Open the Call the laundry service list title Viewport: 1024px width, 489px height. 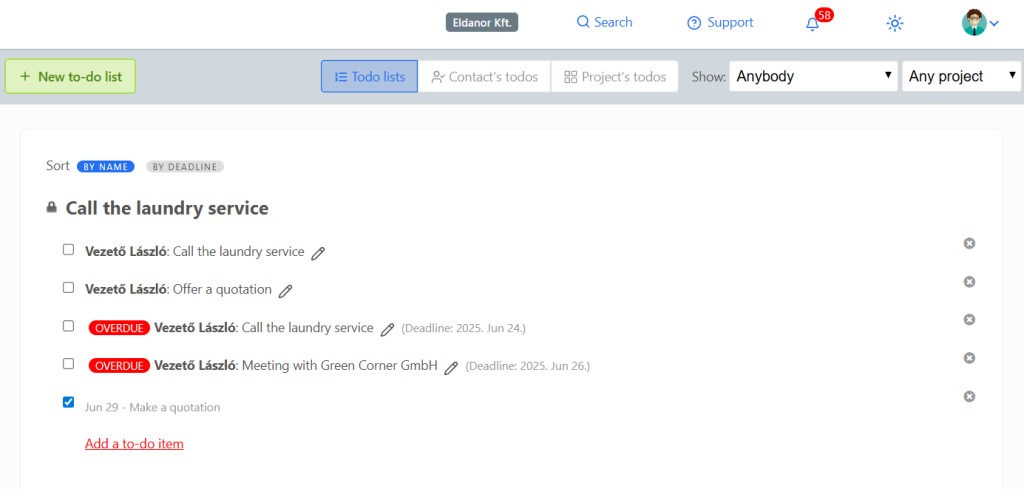[167, 208]
